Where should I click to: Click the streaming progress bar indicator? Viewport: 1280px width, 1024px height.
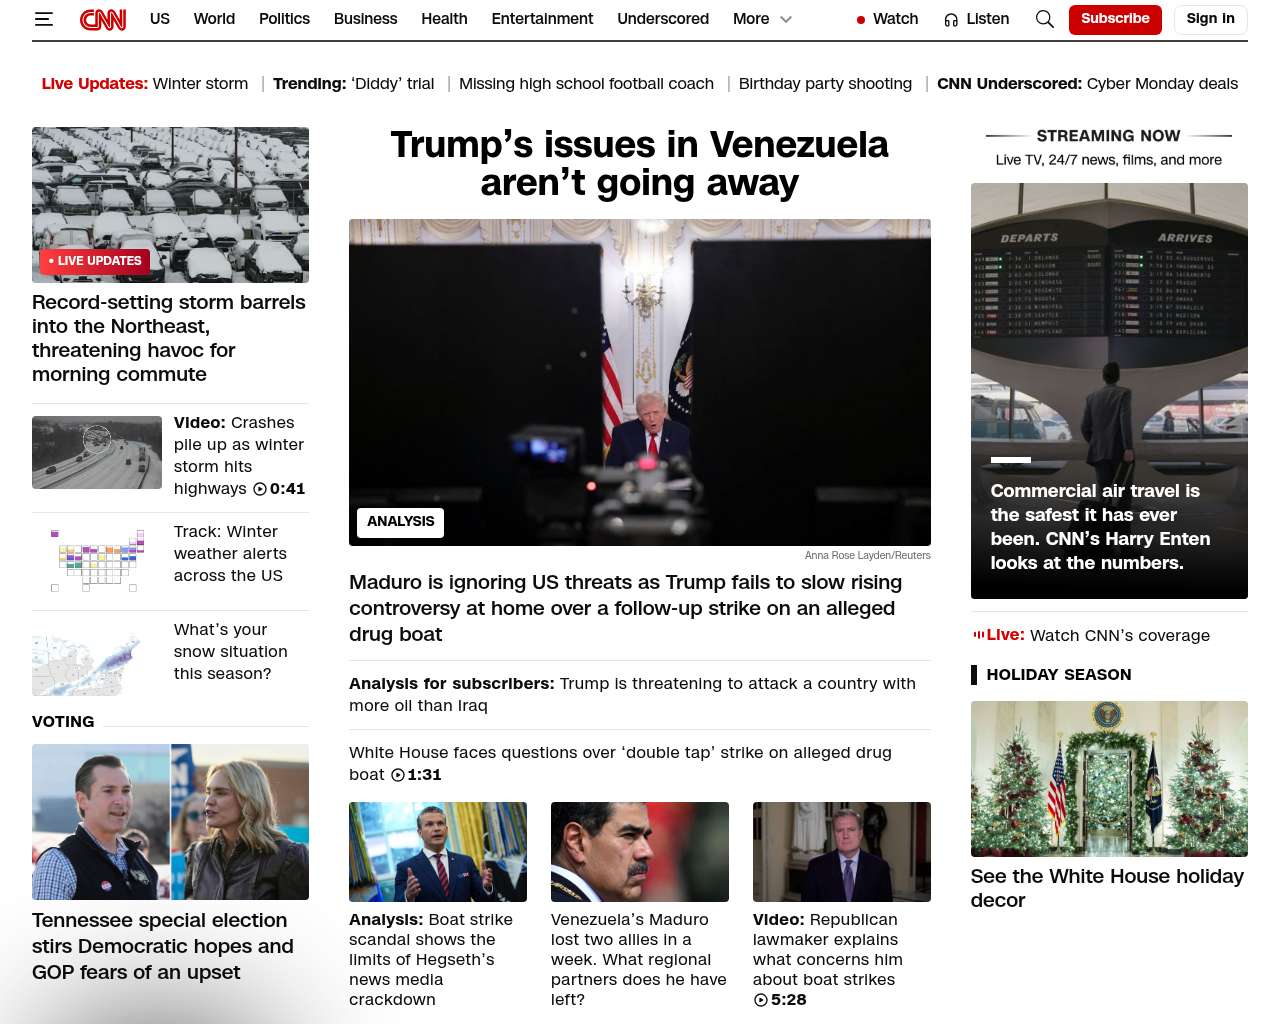[x=1011, y=460]
